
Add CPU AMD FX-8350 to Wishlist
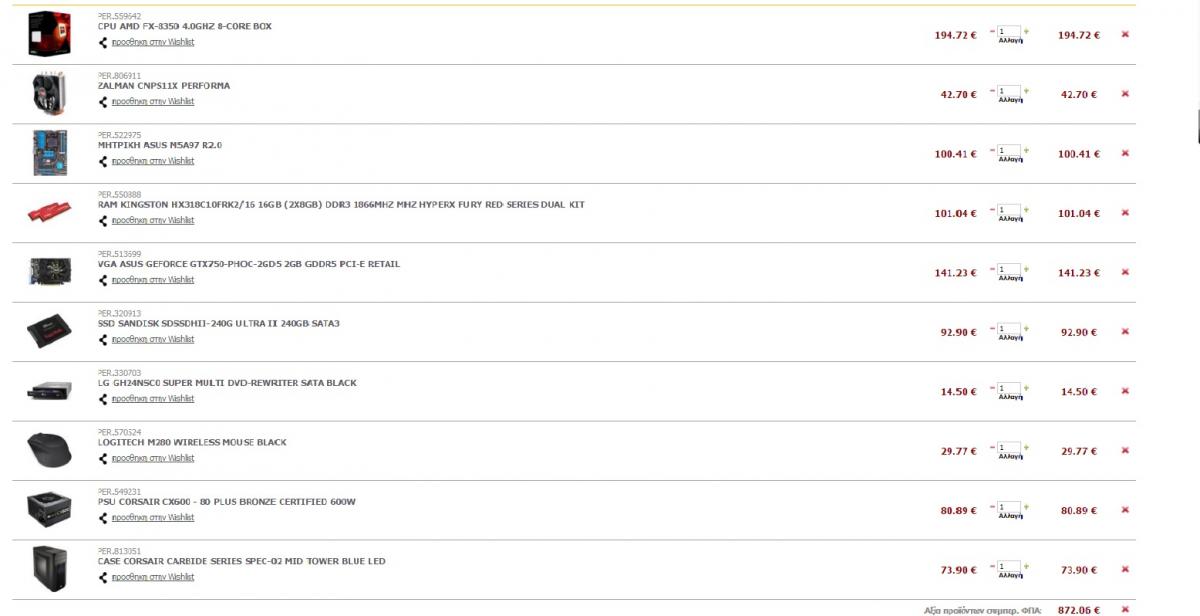[x=152, y=42]
